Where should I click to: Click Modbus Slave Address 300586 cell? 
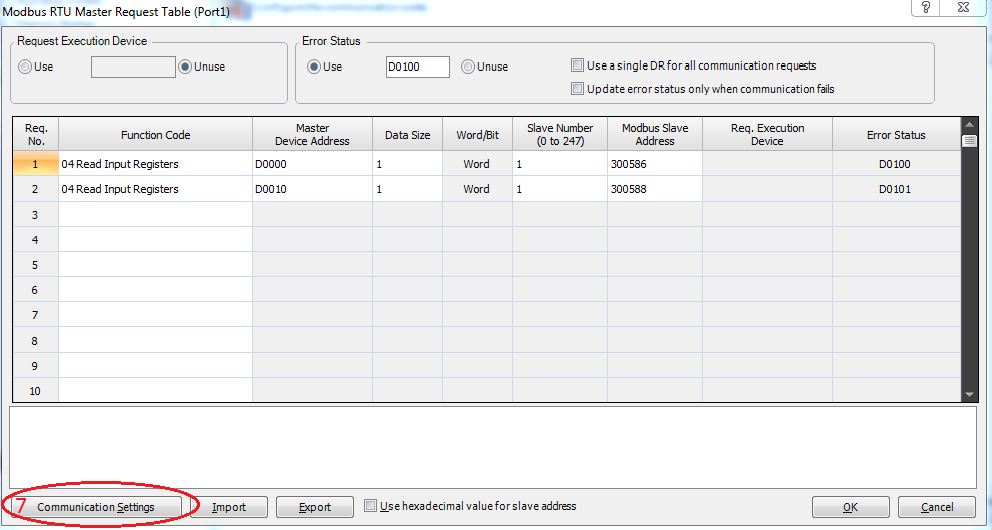click(655, 164)
